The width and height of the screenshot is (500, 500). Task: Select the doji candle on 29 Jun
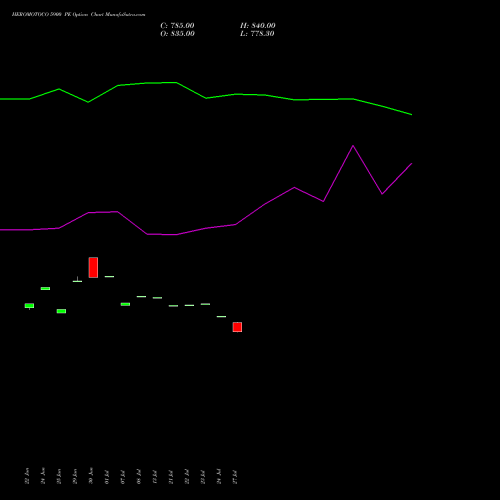pyautogui.click(x=77, y=280)
